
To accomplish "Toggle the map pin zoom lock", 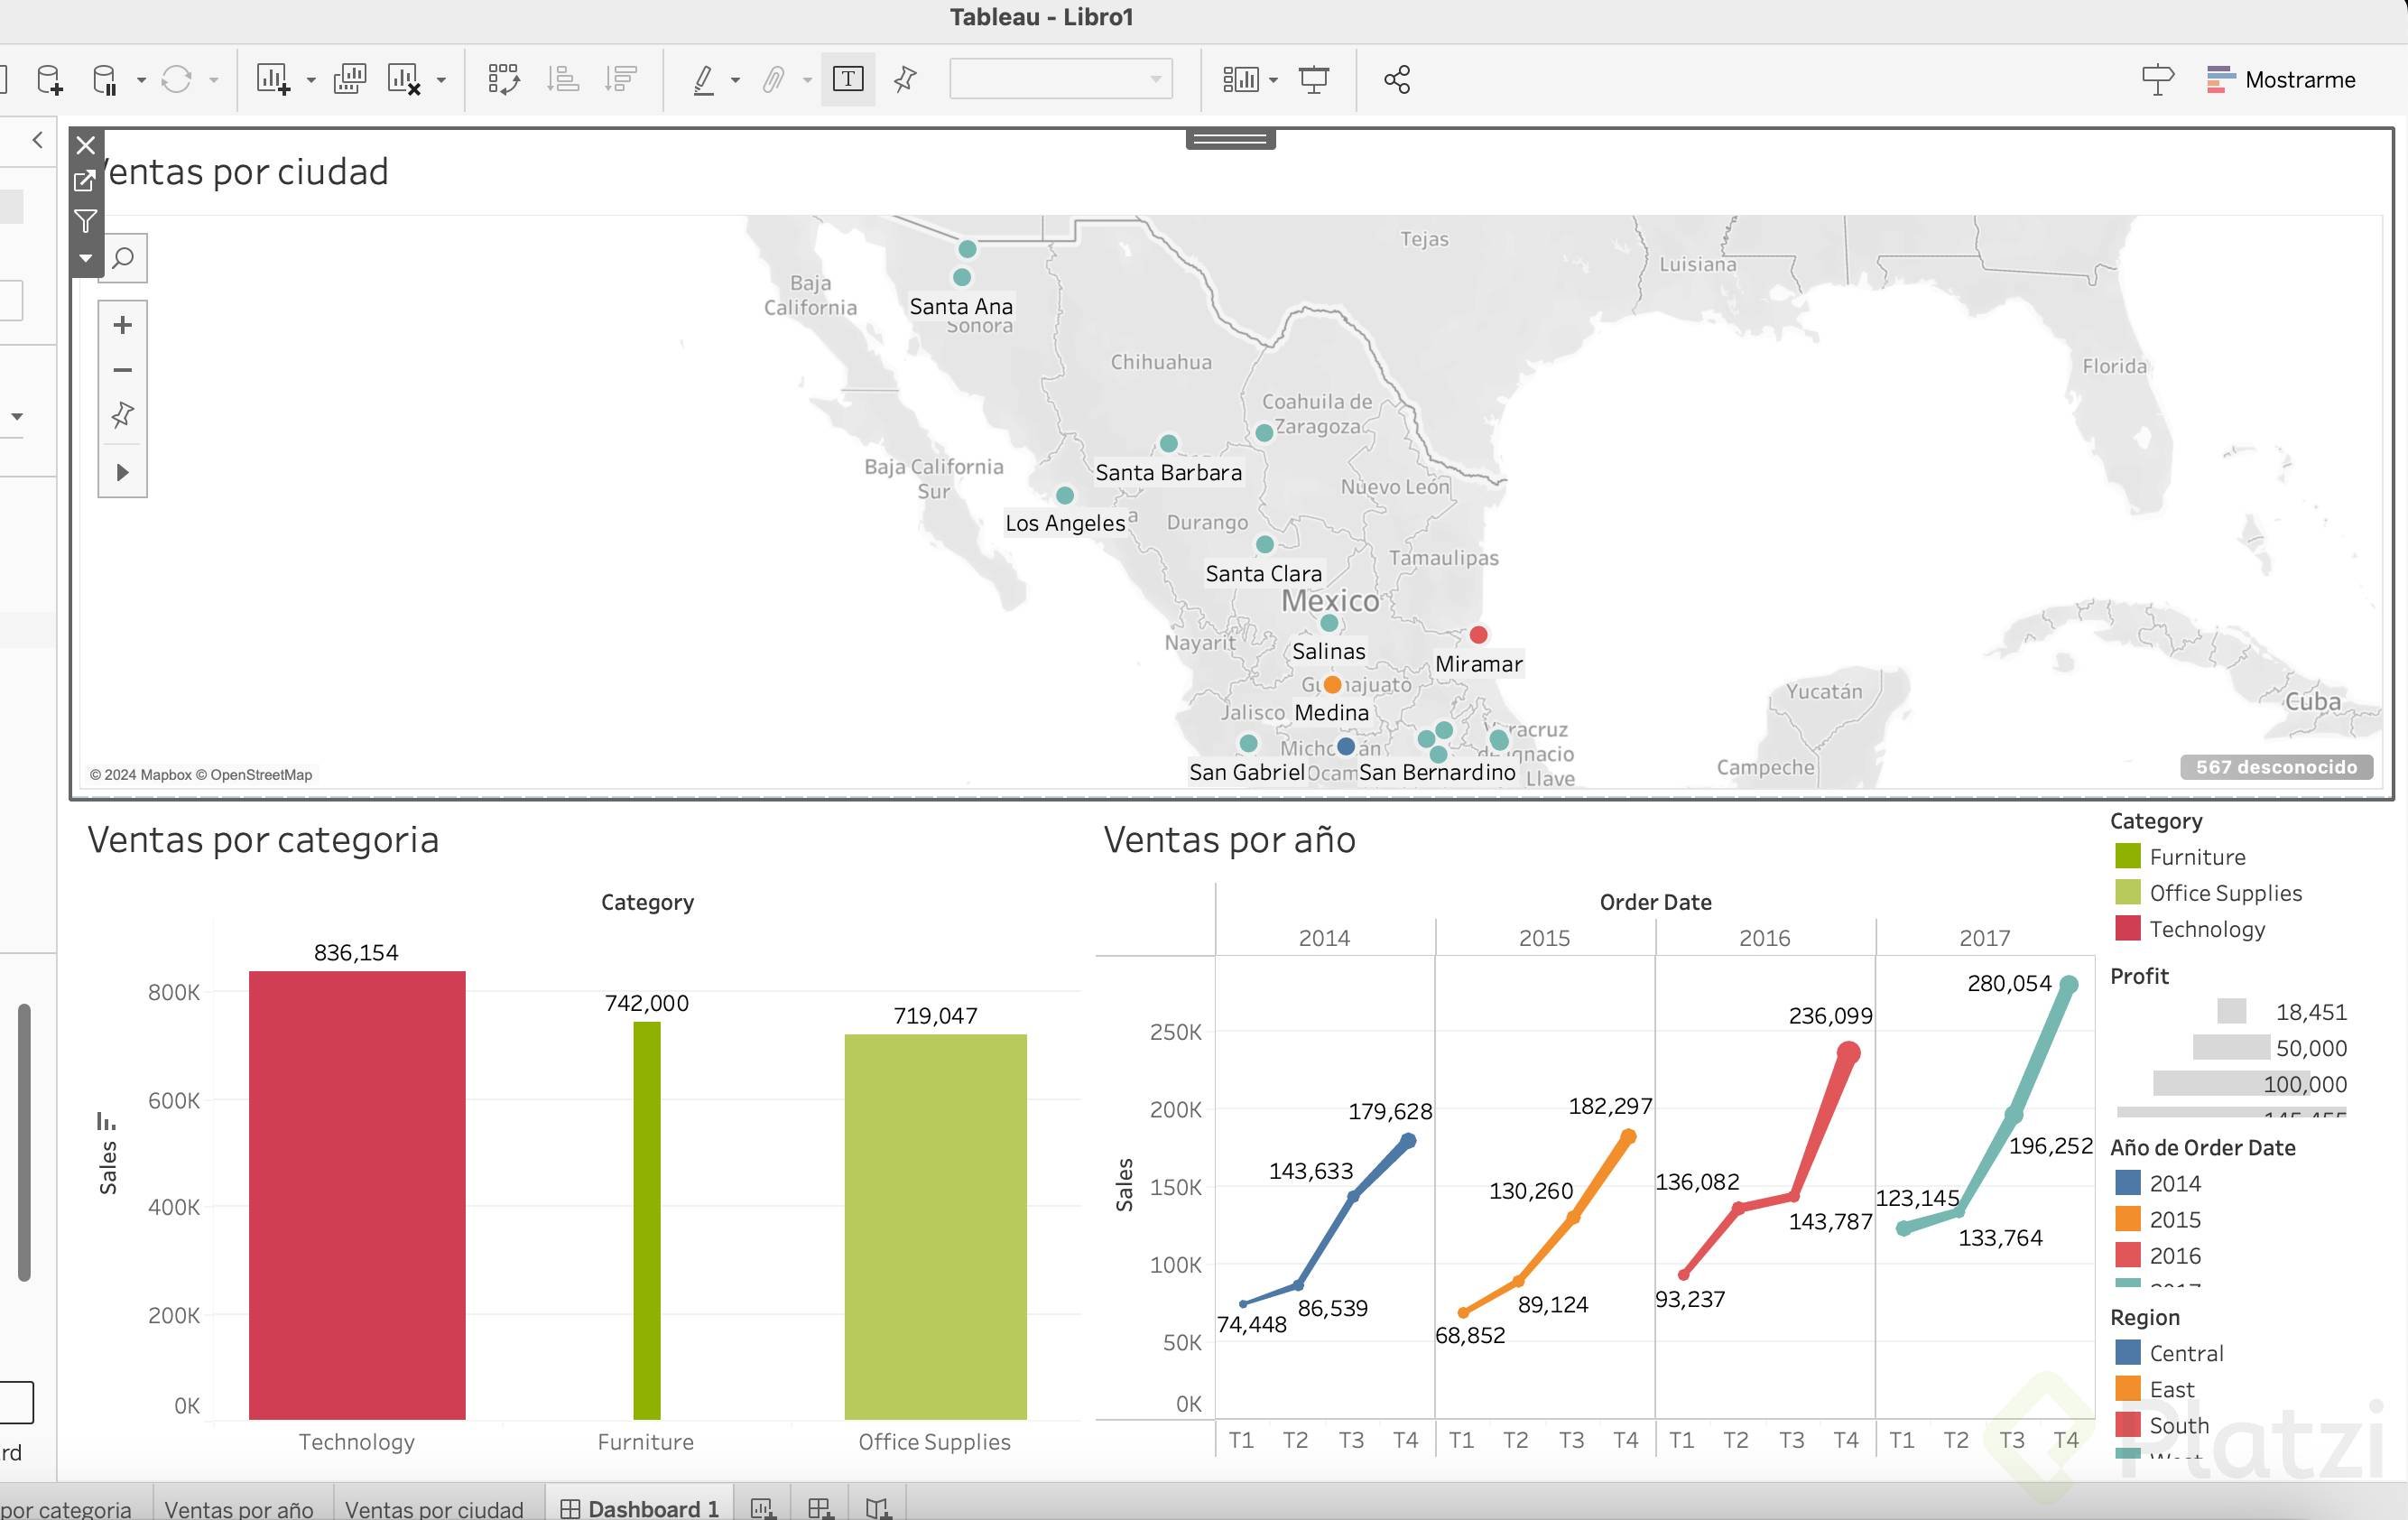I will tap(122, 415).
